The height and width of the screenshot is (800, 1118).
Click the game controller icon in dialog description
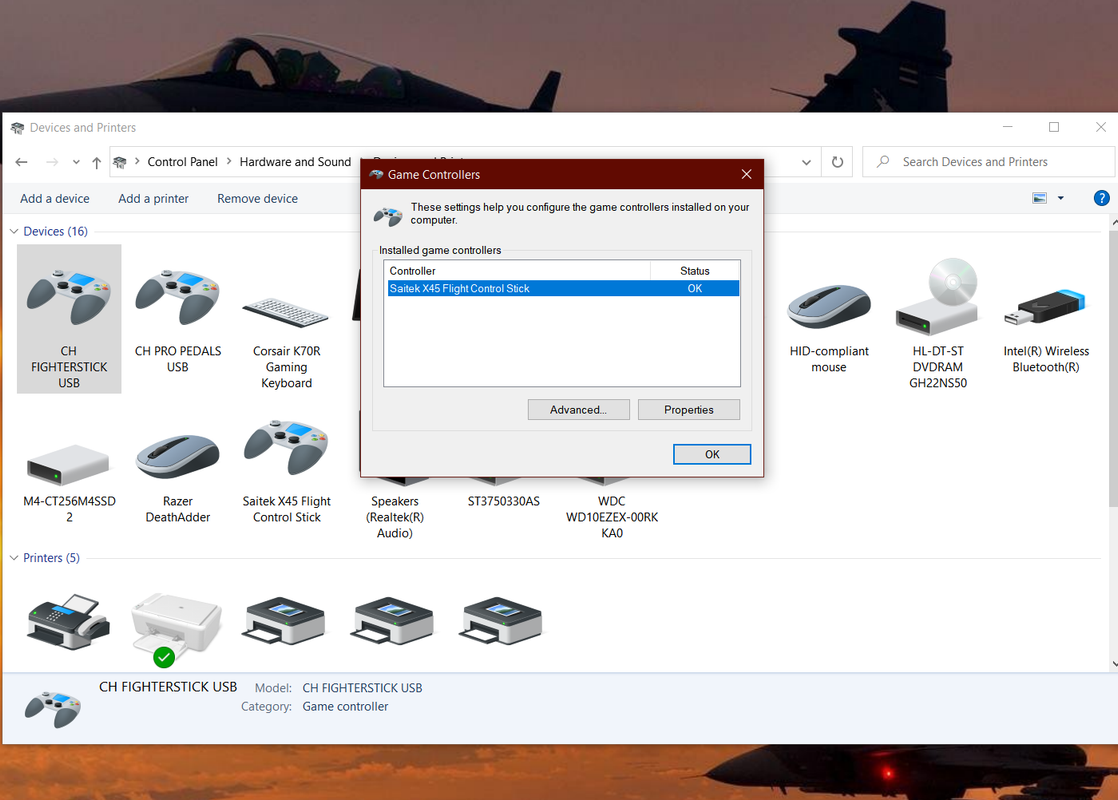pyautogui.click(x=388, y=215)
